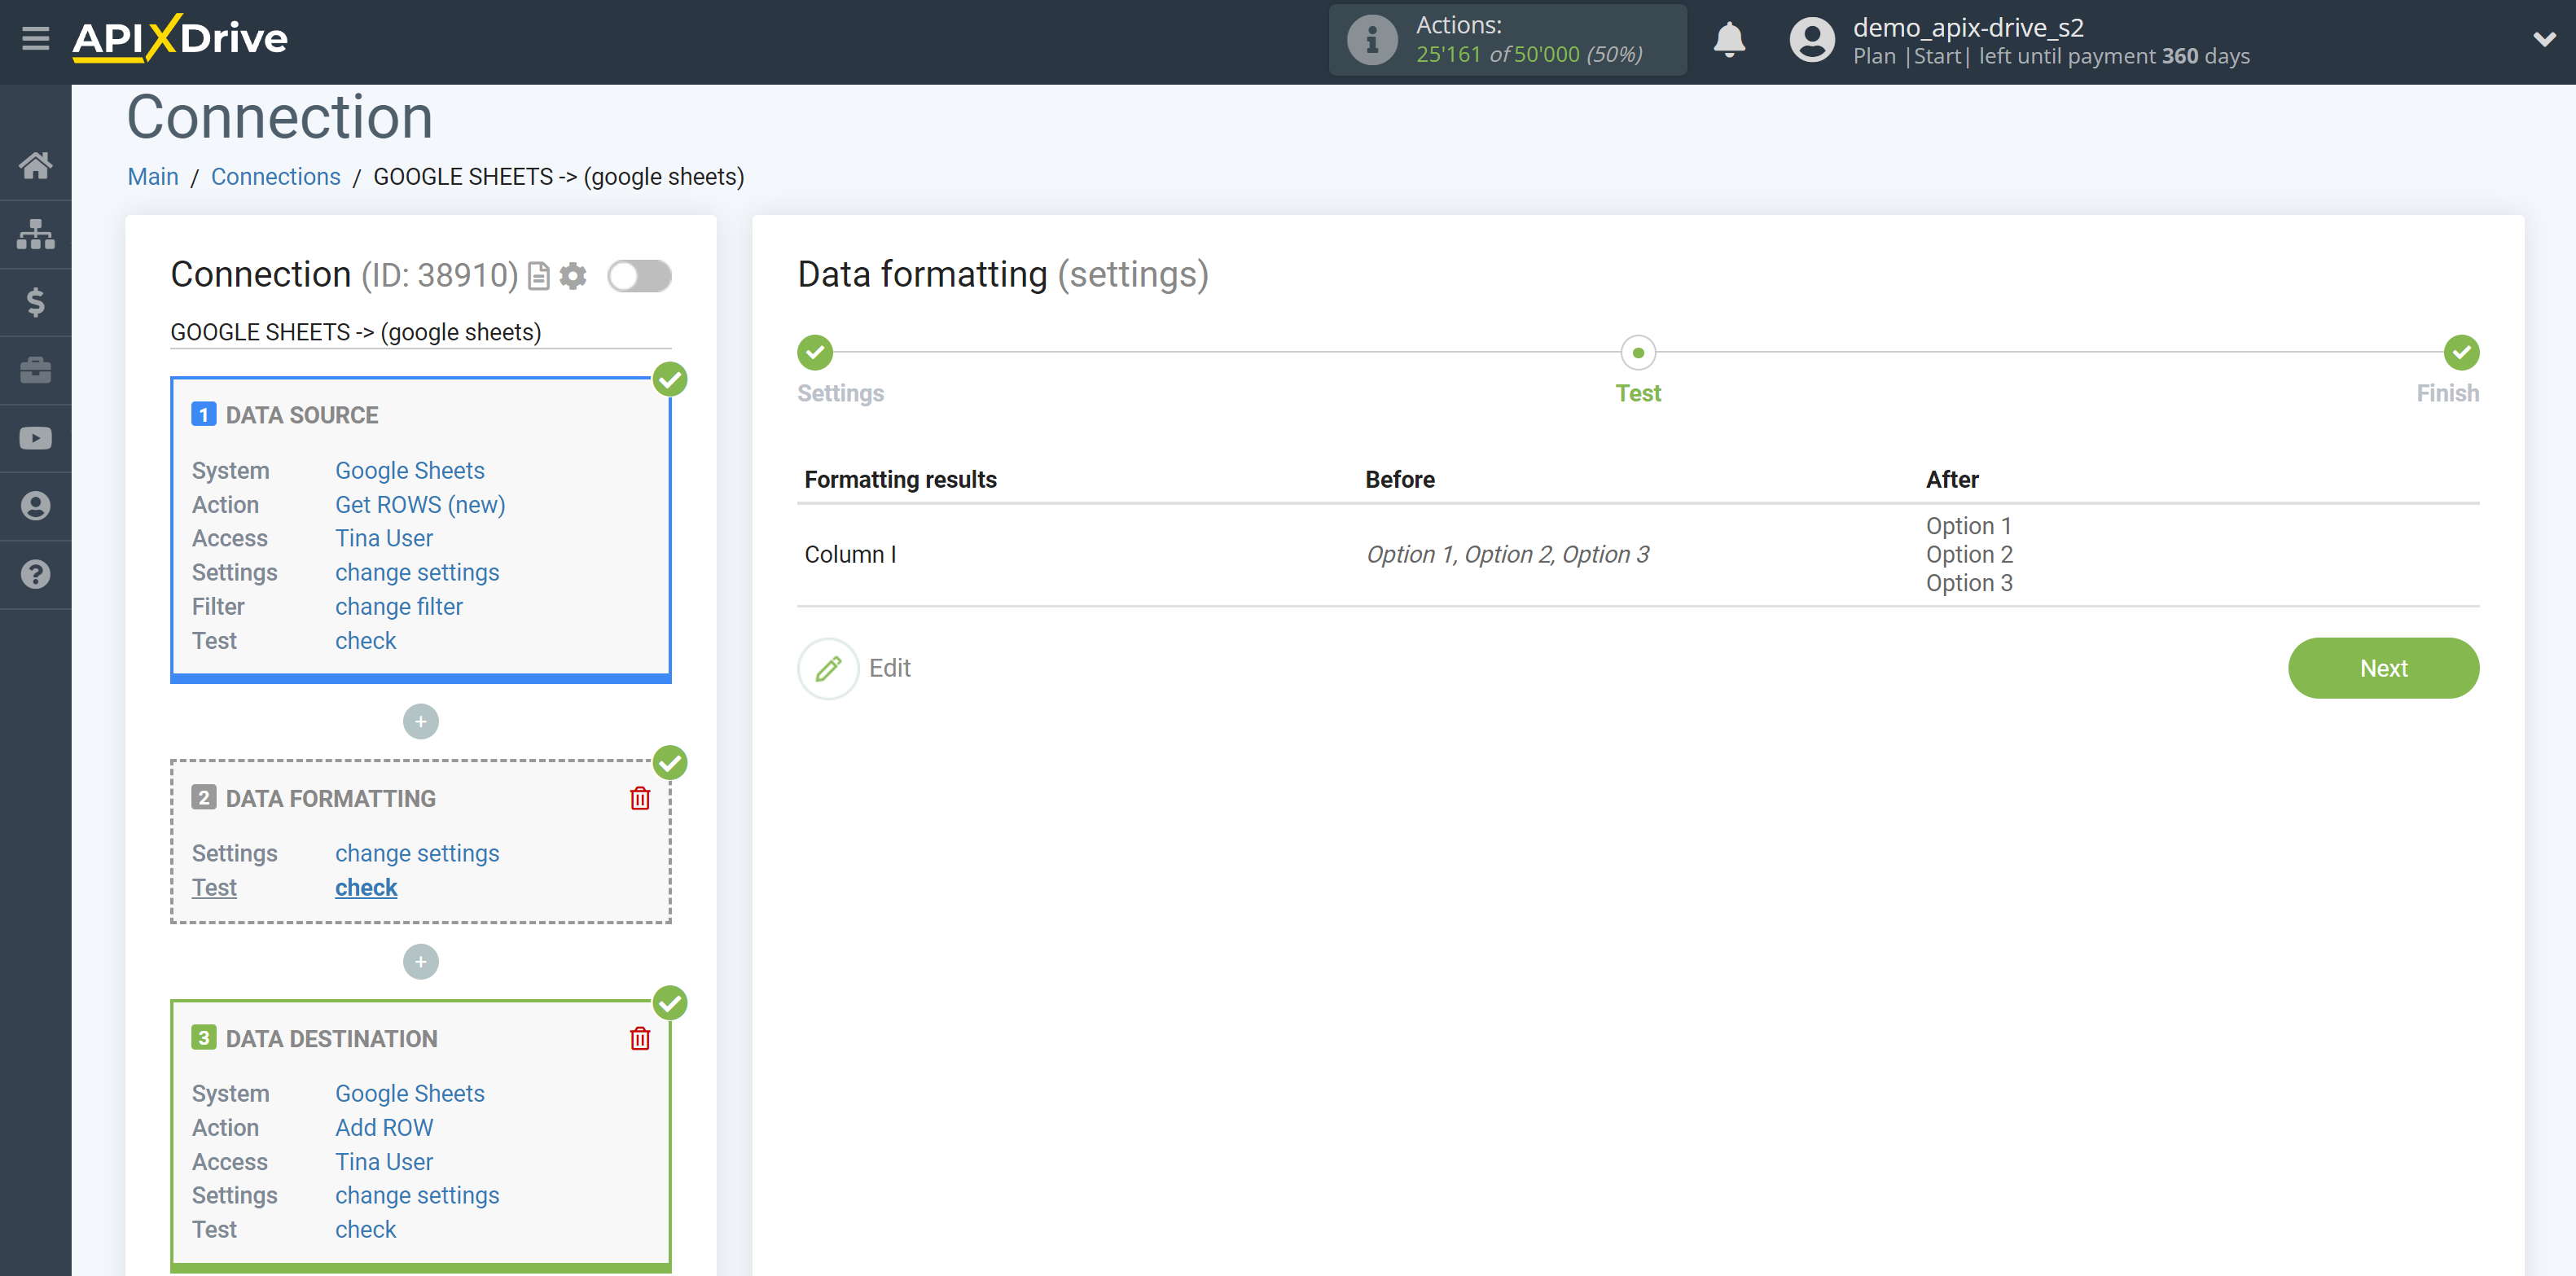Click the Data Formatting block header
Screen dimensions: 2576x1276
[330, 799]
